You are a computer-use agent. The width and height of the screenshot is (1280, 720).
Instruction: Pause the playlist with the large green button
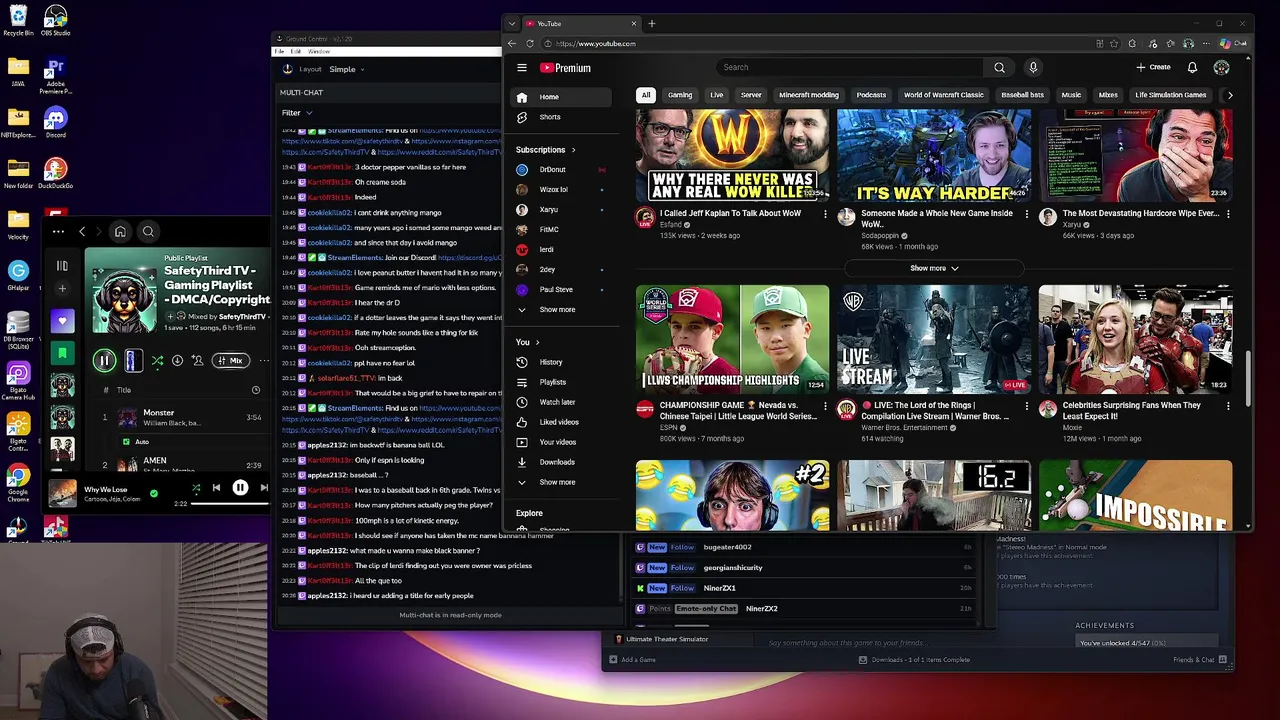coord(104,361)
